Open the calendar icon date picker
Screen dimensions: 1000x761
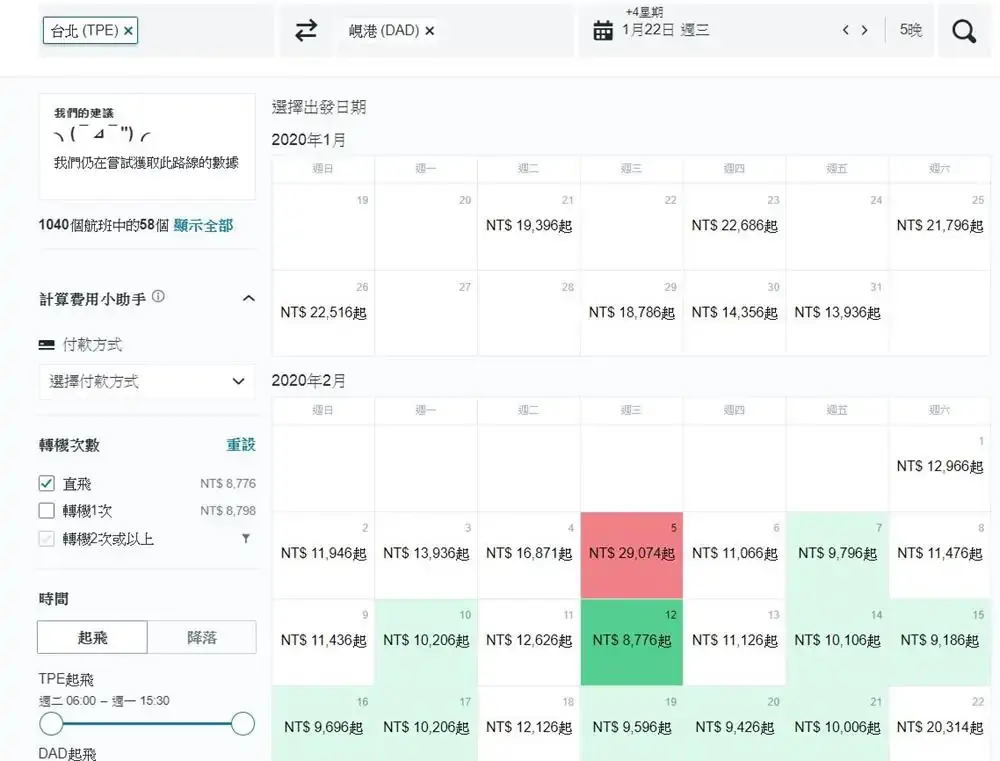603,31
